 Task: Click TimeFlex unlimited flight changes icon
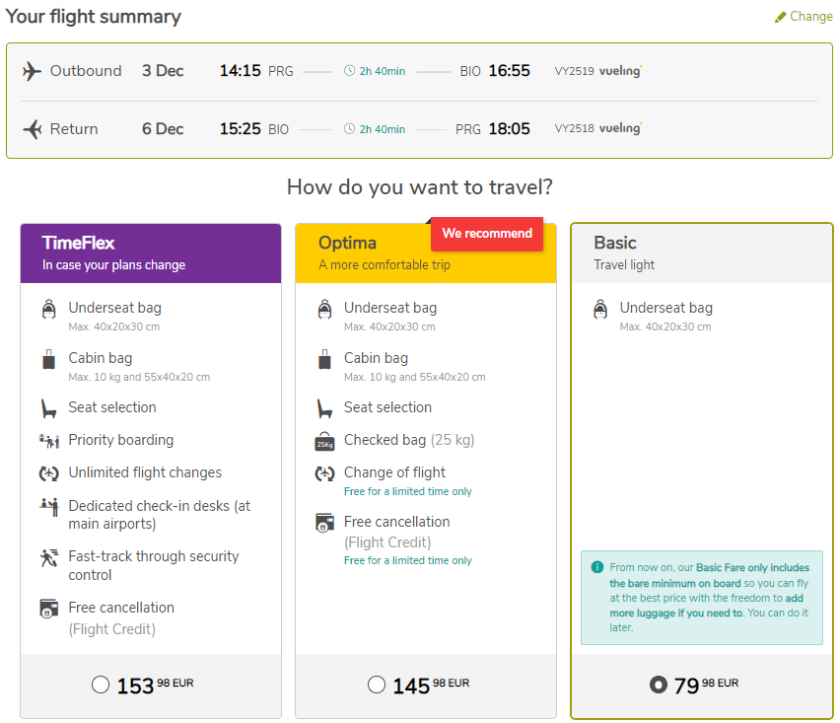49,473
